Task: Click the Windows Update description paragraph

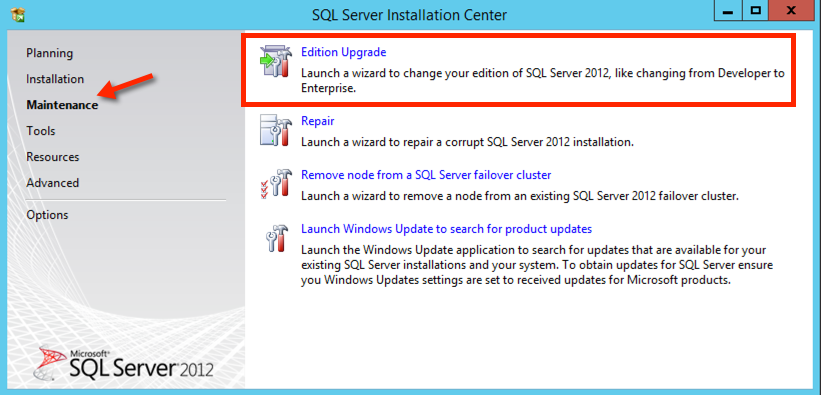Action: click(x=537, y=265)
